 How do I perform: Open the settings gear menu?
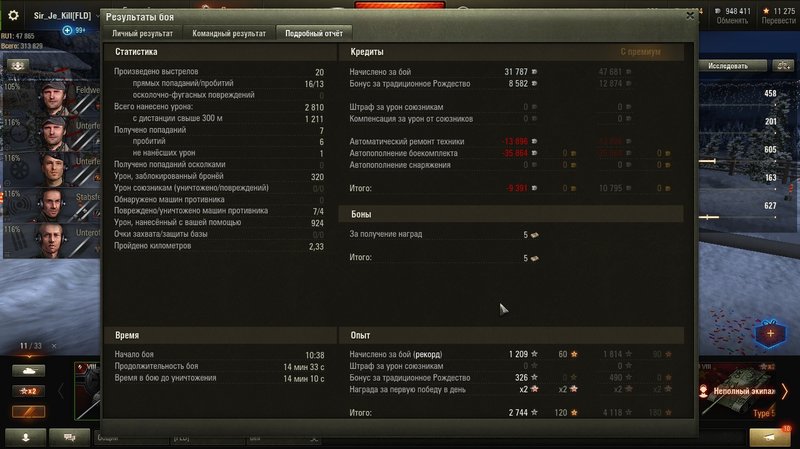tap(13, 15)
